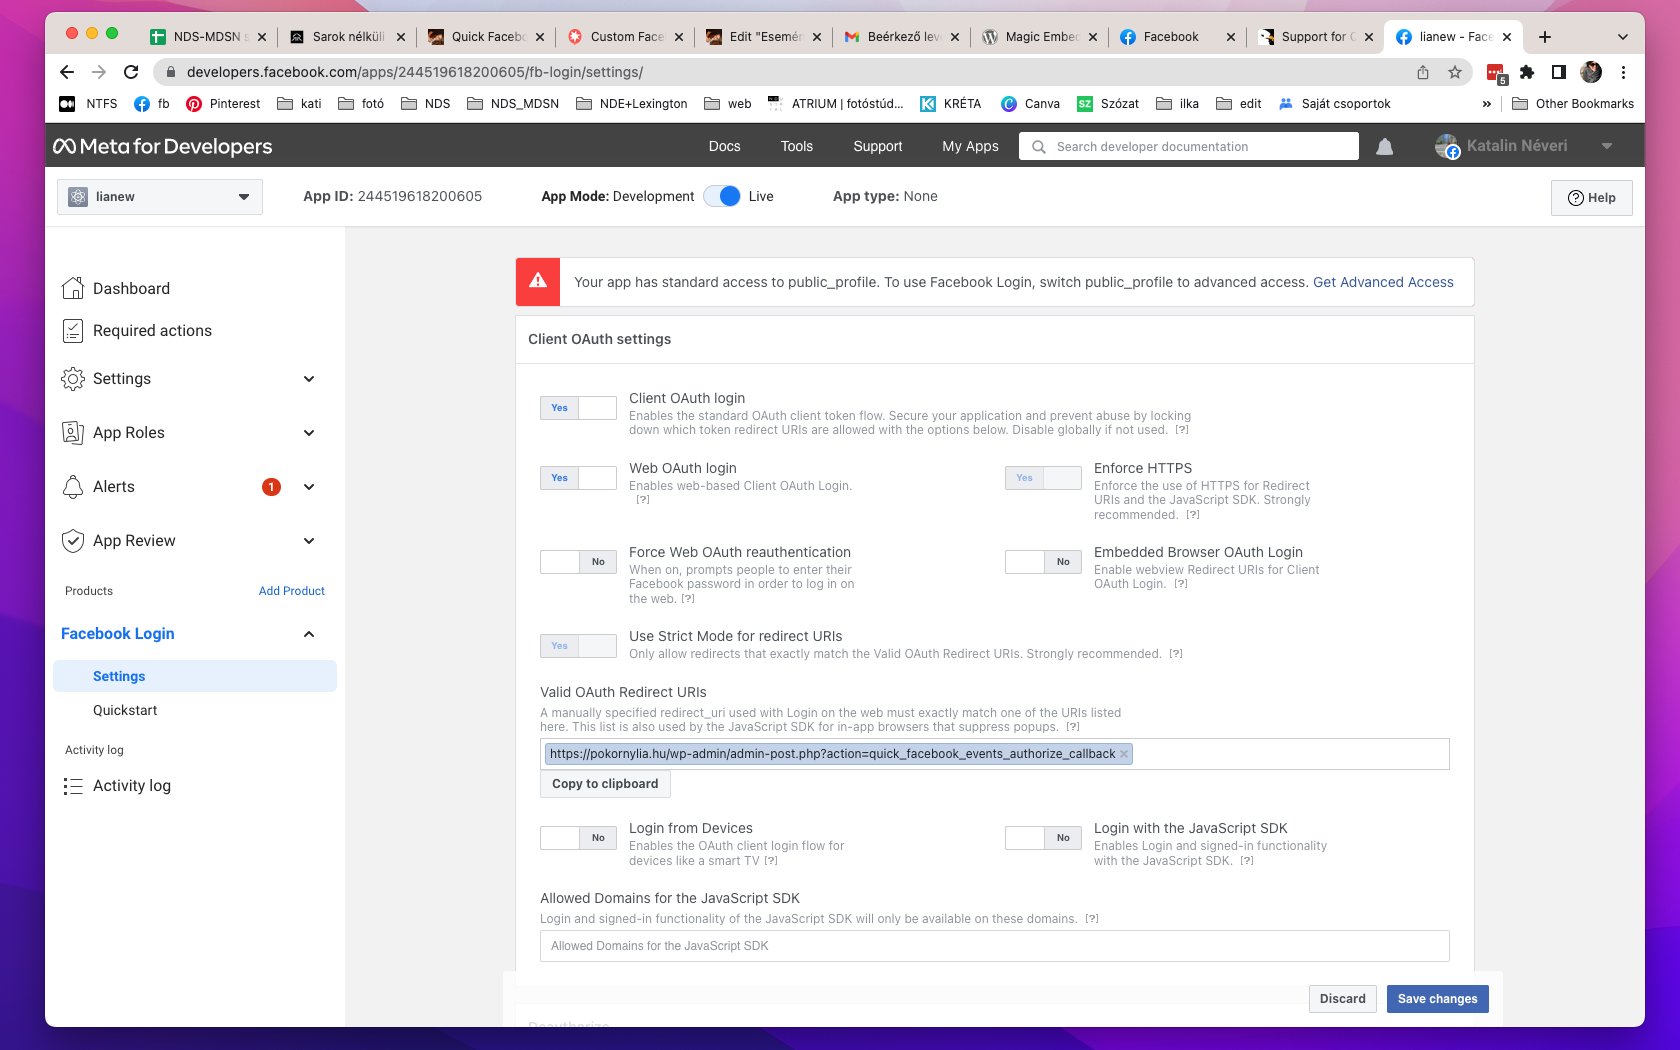The height and width of the screenshot is (1050, 1680).
Task: Click the Alerts bell icon in sidebar
Action: pyautogui.click(x=73, y=487)
